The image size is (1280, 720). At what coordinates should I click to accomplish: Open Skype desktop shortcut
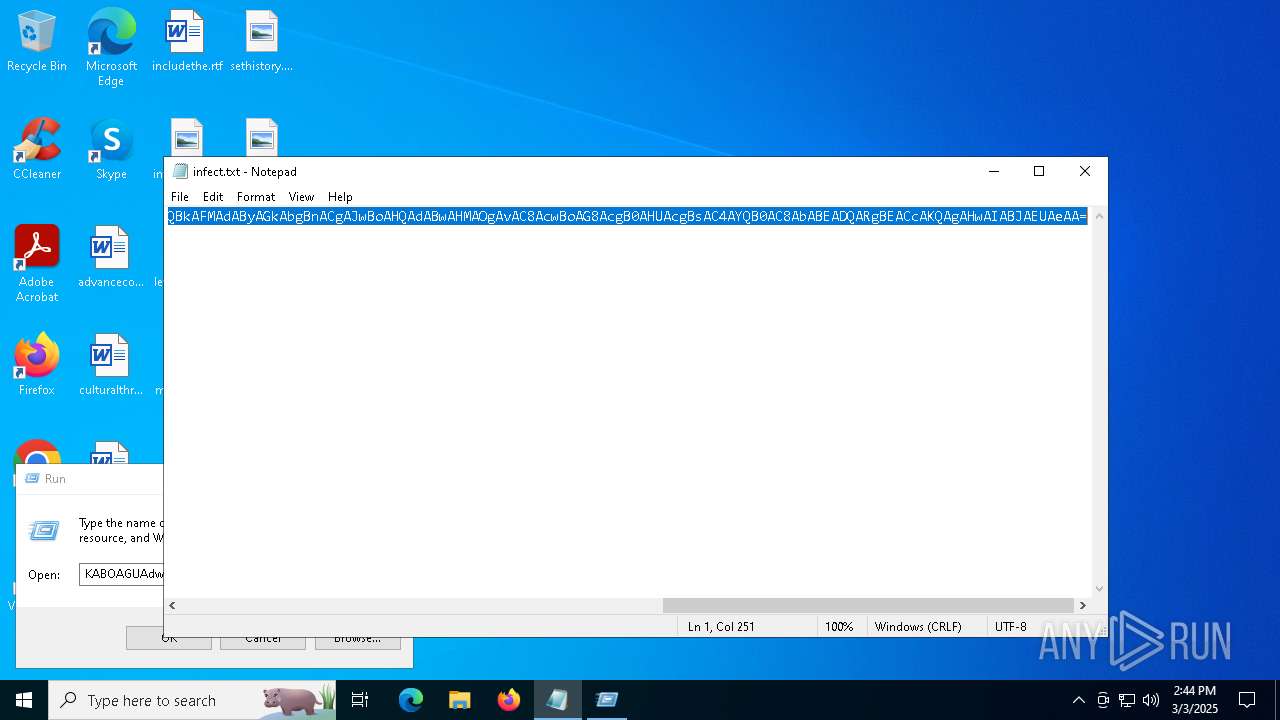point(111,149)
